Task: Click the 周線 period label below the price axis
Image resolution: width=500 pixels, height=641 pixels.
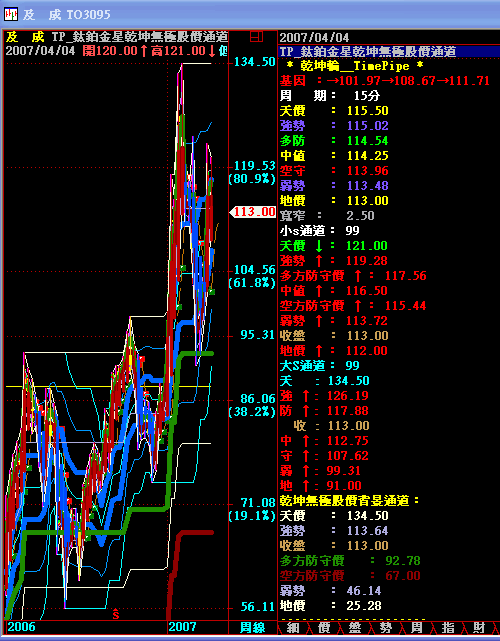Action: click(252, 628)
